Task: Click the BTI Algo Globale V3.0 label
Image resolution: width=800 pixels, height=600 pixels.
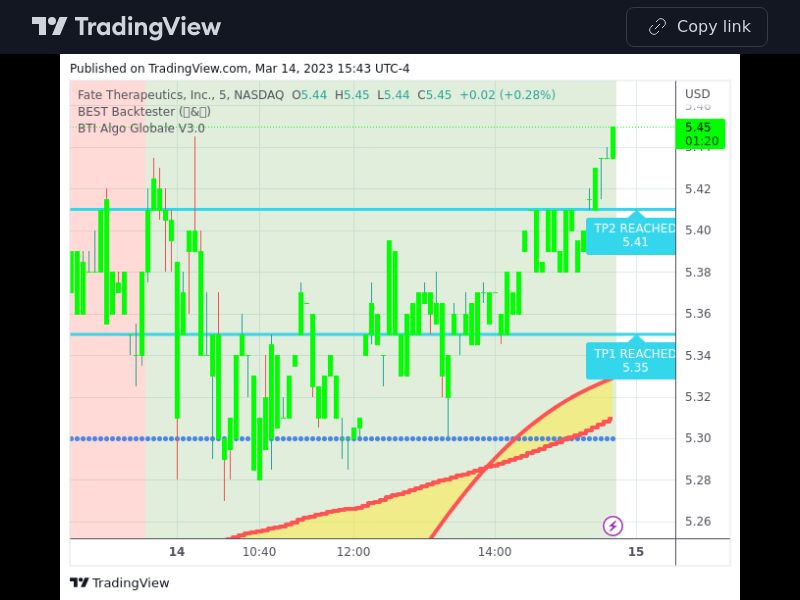Action: coord(141,128)
